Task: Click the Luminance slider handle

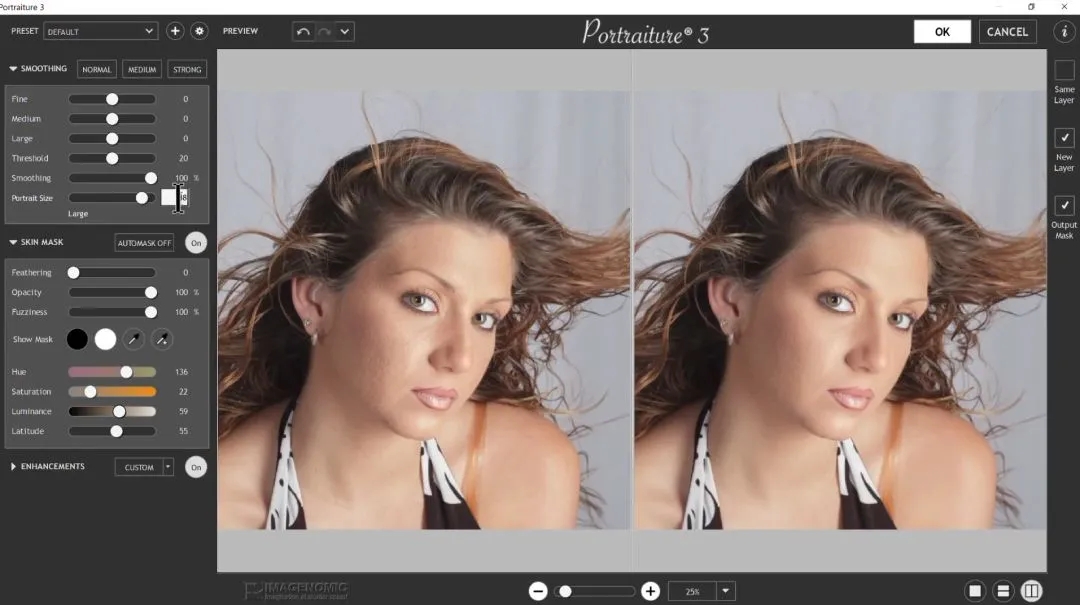Action: pos(119,411)
